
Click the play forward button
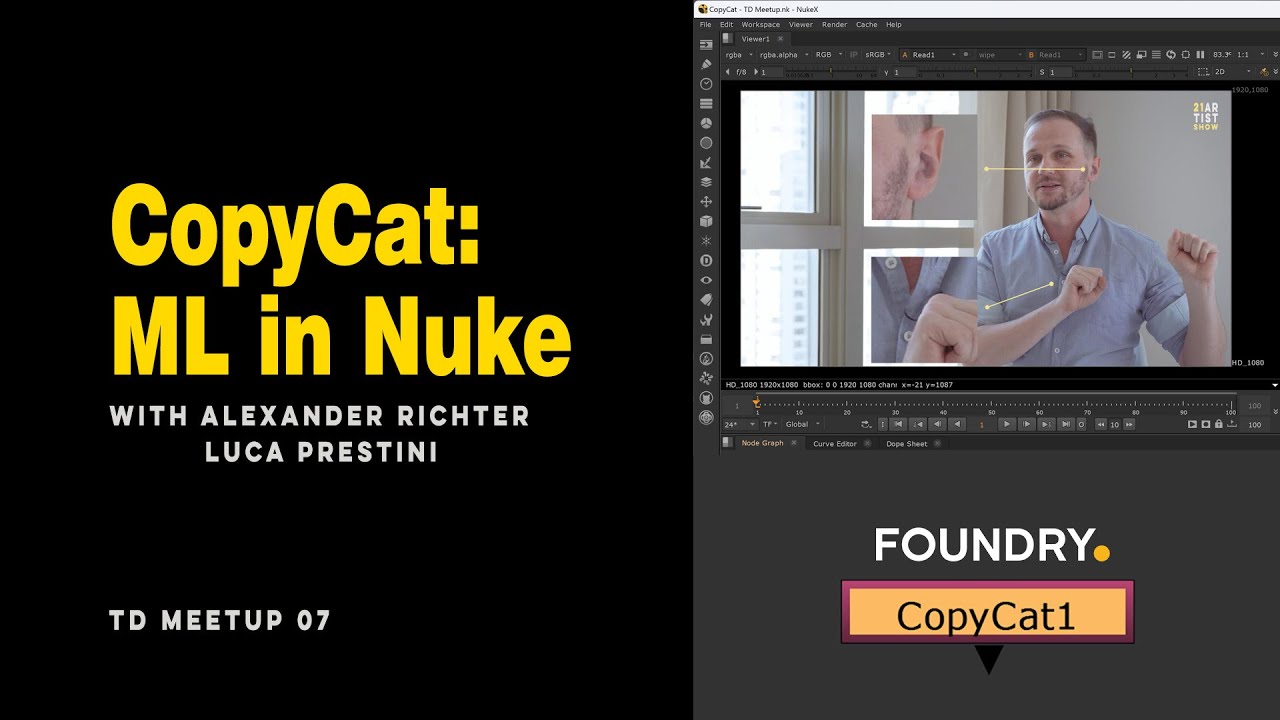[1007, 424]
